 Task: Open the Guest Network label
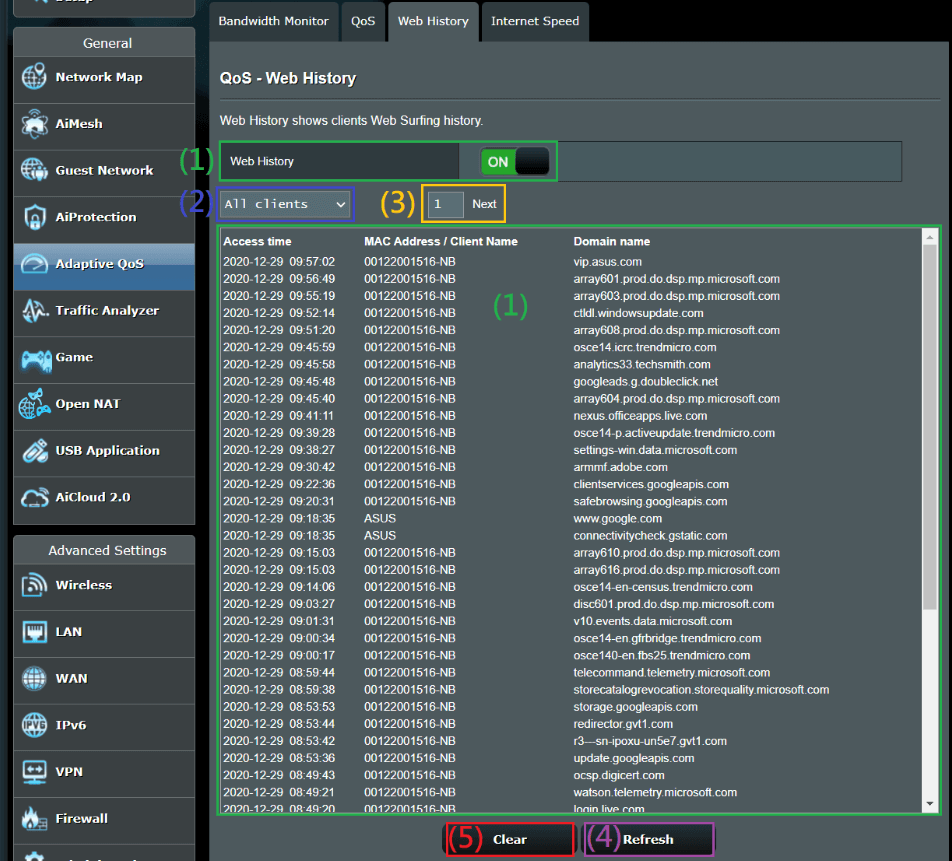pyautogui.click(x=104, y=171)
